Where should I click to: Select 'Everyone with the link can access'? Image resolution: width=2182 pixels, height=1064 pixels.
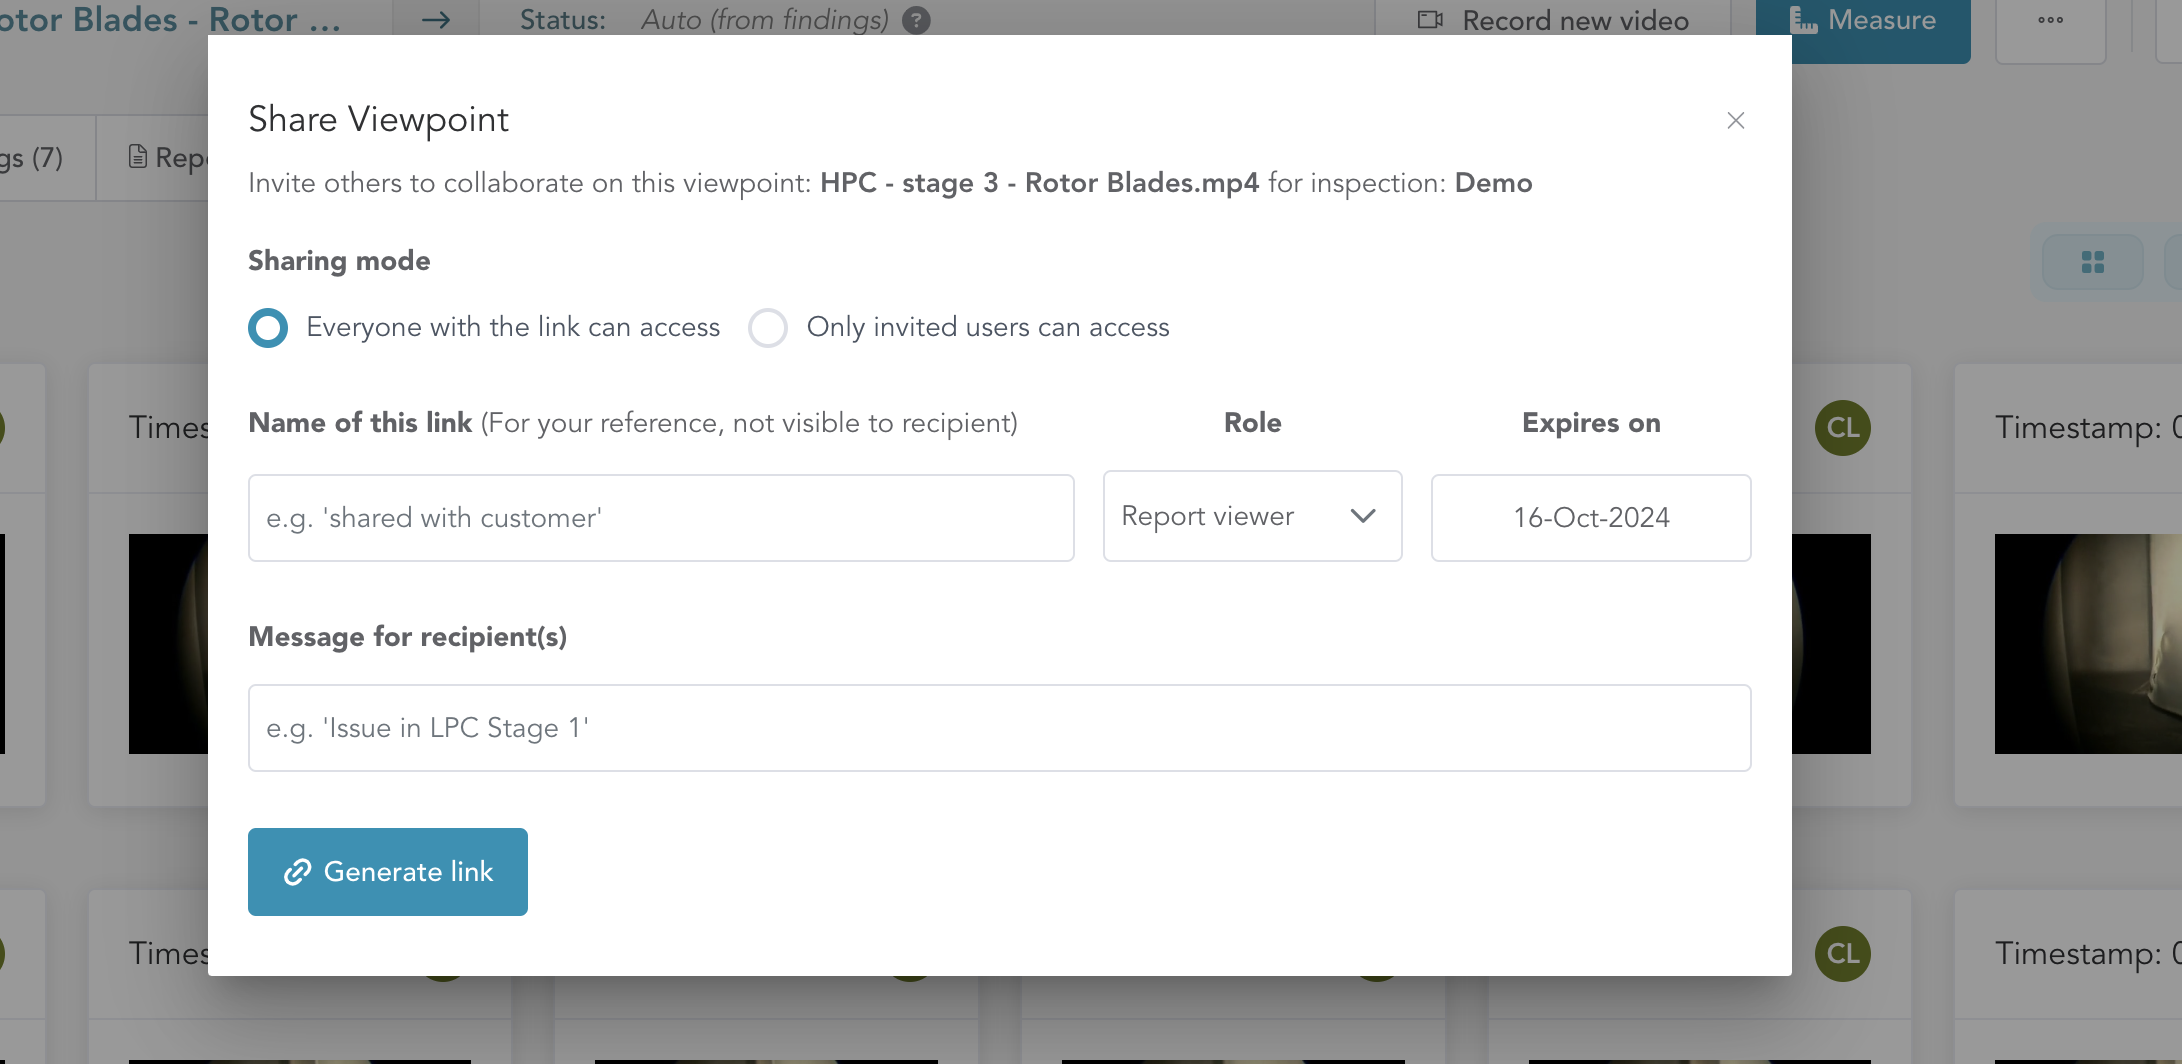click(268, 328)
